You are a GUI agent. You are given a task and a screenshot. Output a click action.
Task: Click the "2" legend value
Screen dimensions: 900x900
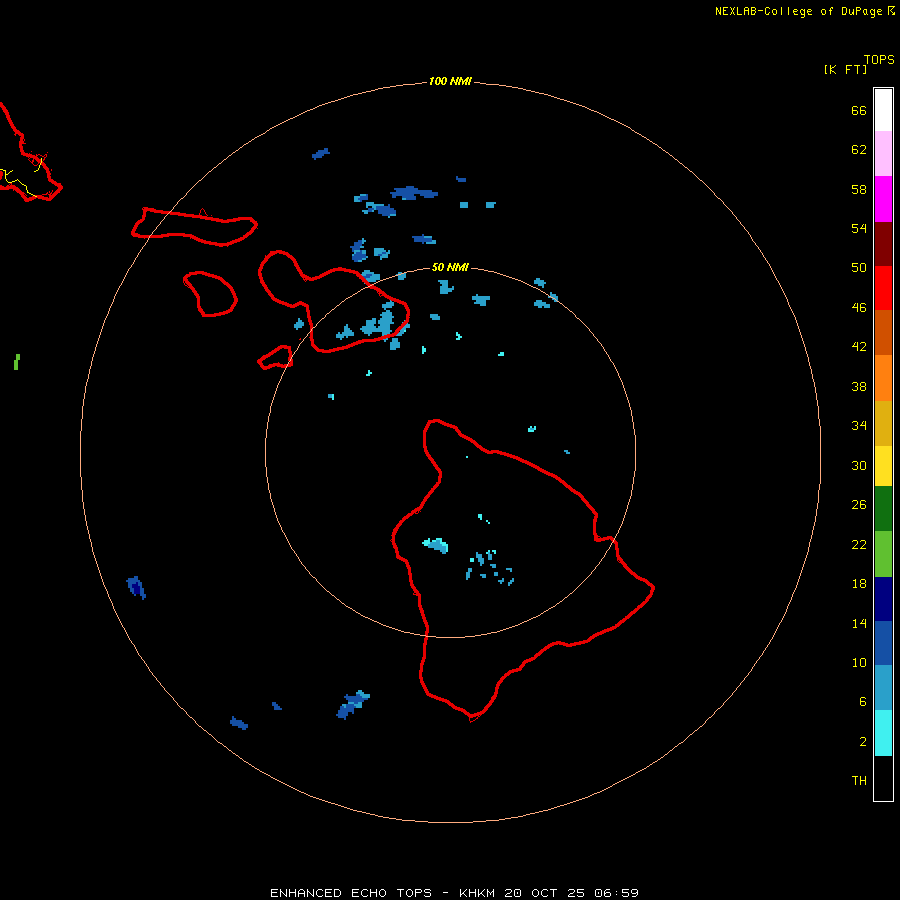pos(863,742)
